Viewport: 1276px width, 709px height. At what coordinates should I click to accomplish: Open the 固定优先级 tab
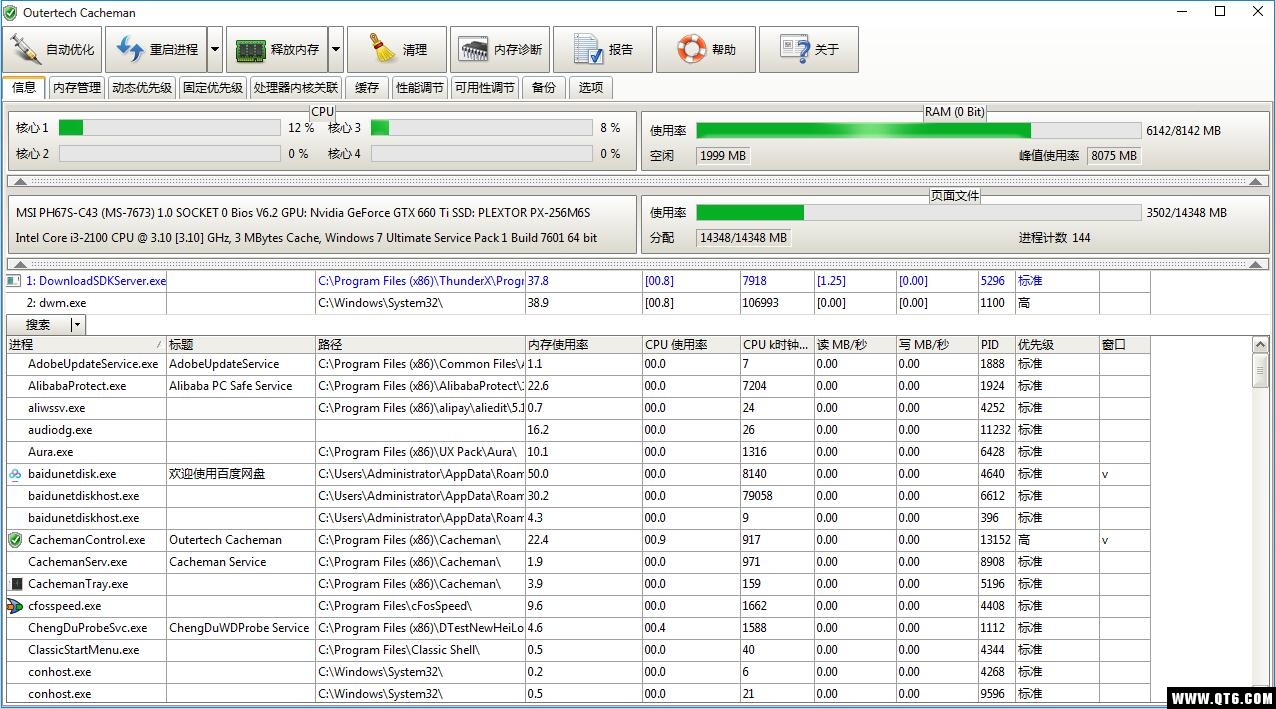(213, 88)
